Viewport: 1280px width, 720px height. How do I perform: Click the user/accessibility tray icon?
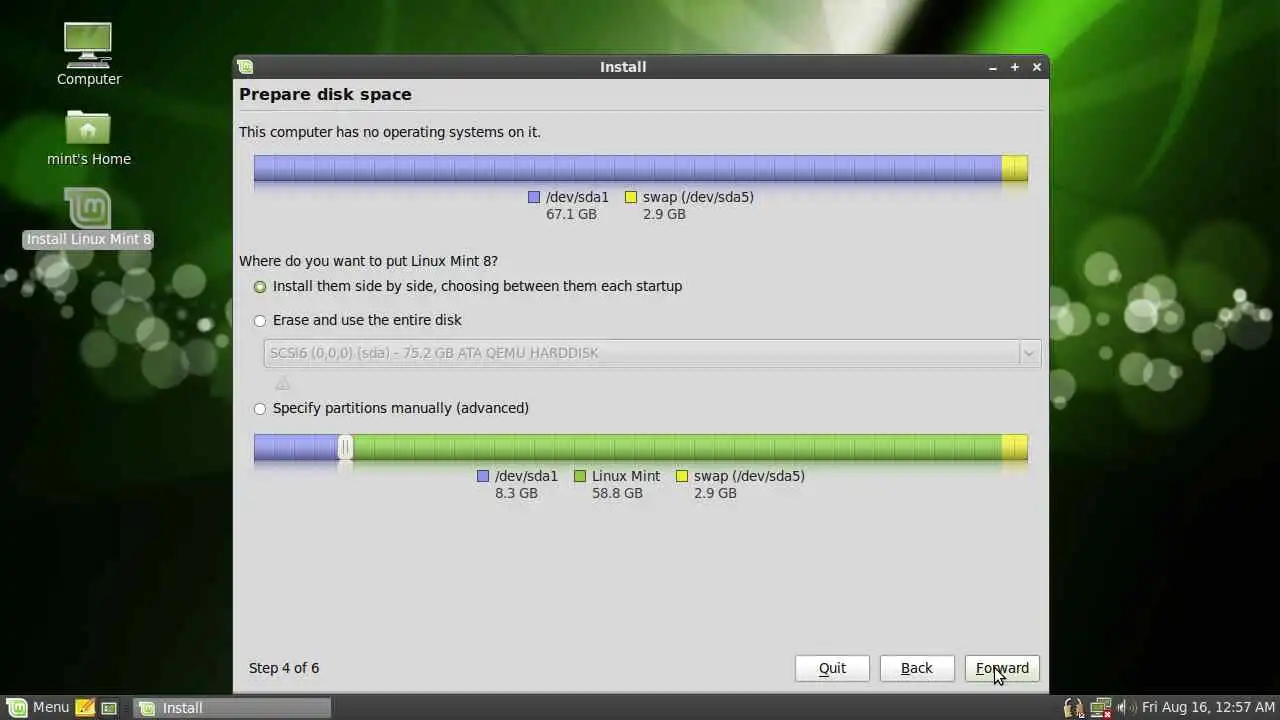[x=1074, y=707]
